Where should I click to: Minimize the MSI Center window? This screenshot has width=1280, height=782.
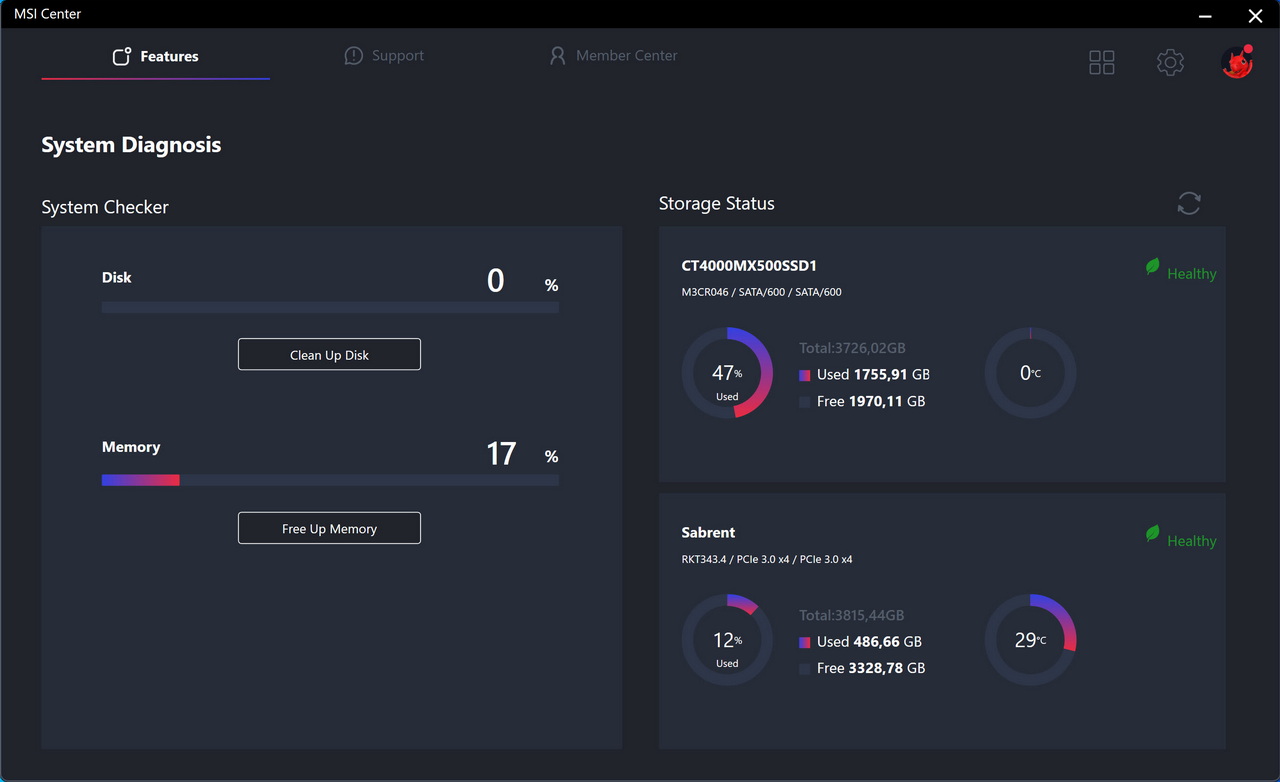click(x=1206, y=15)
